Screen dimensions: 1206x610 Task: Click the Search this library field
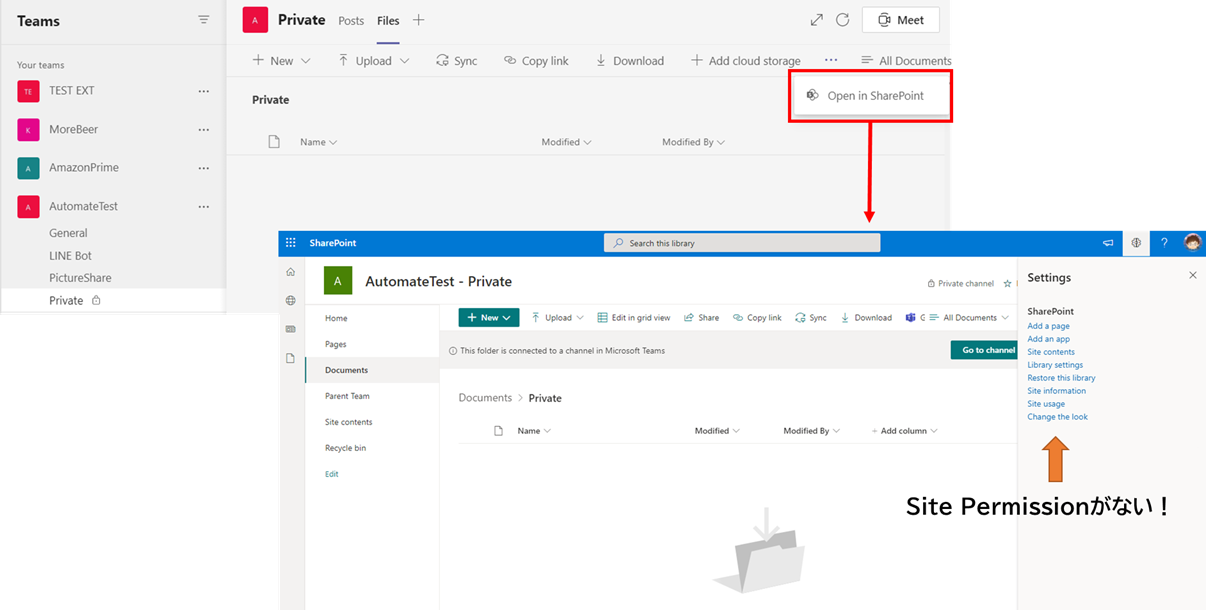(742, 243)
